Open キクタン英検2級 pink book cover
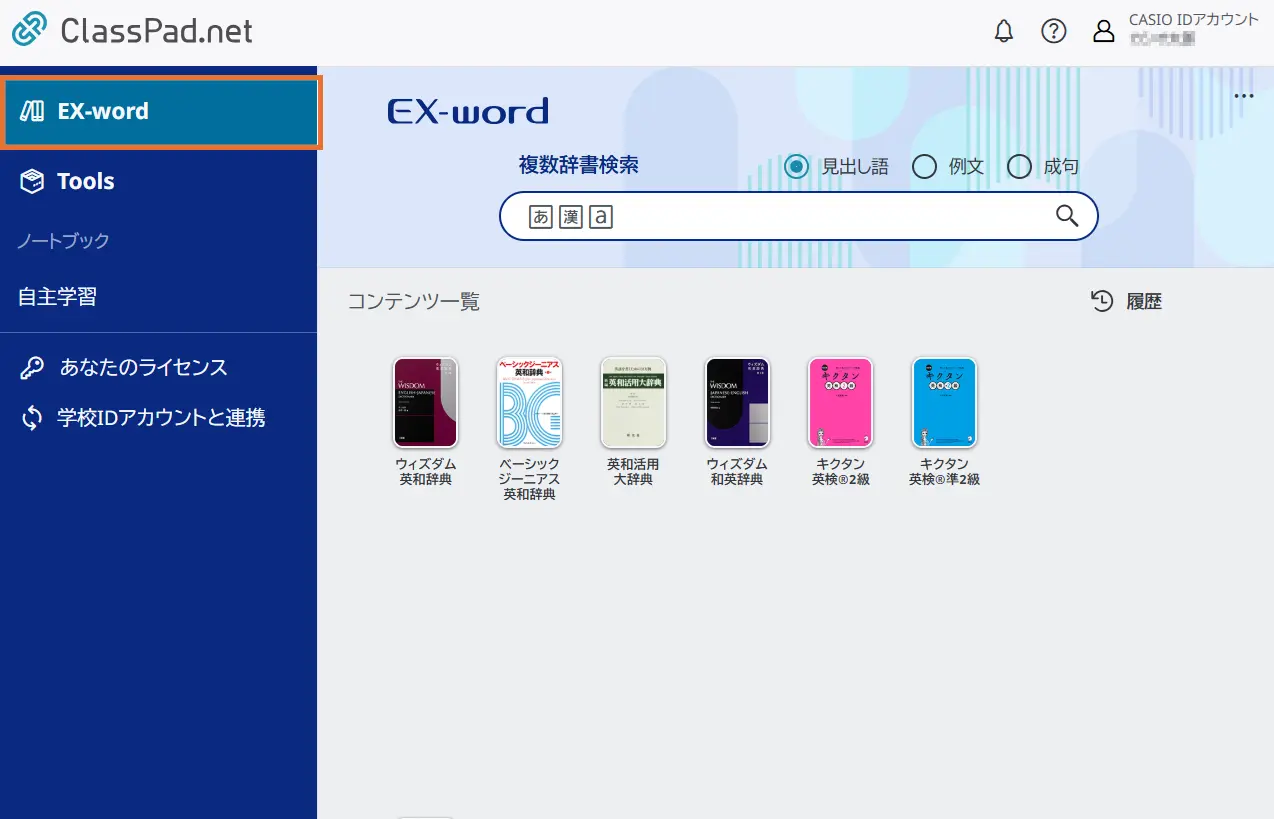 point(841,403)
